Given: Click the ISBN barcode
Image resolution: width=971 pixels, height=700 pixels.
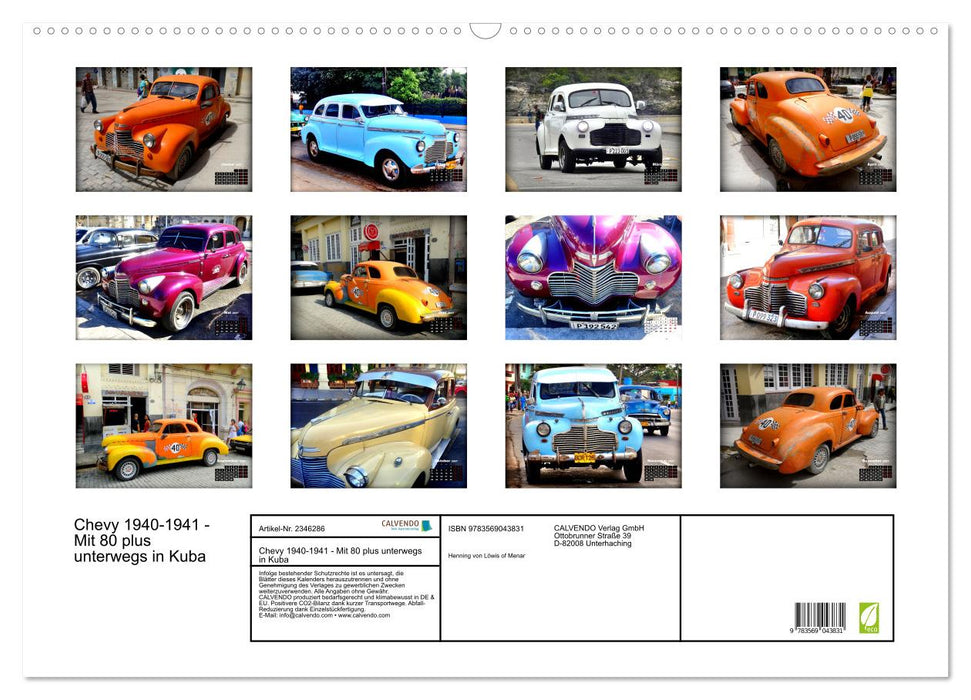Looking at the screenshot, I should click(820, 615).
